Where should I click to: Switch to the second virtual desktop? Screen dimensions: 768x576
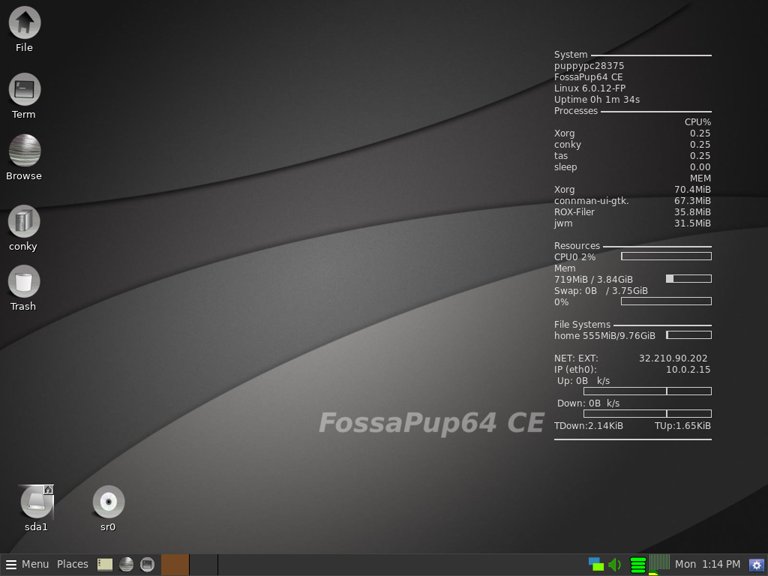203,564
